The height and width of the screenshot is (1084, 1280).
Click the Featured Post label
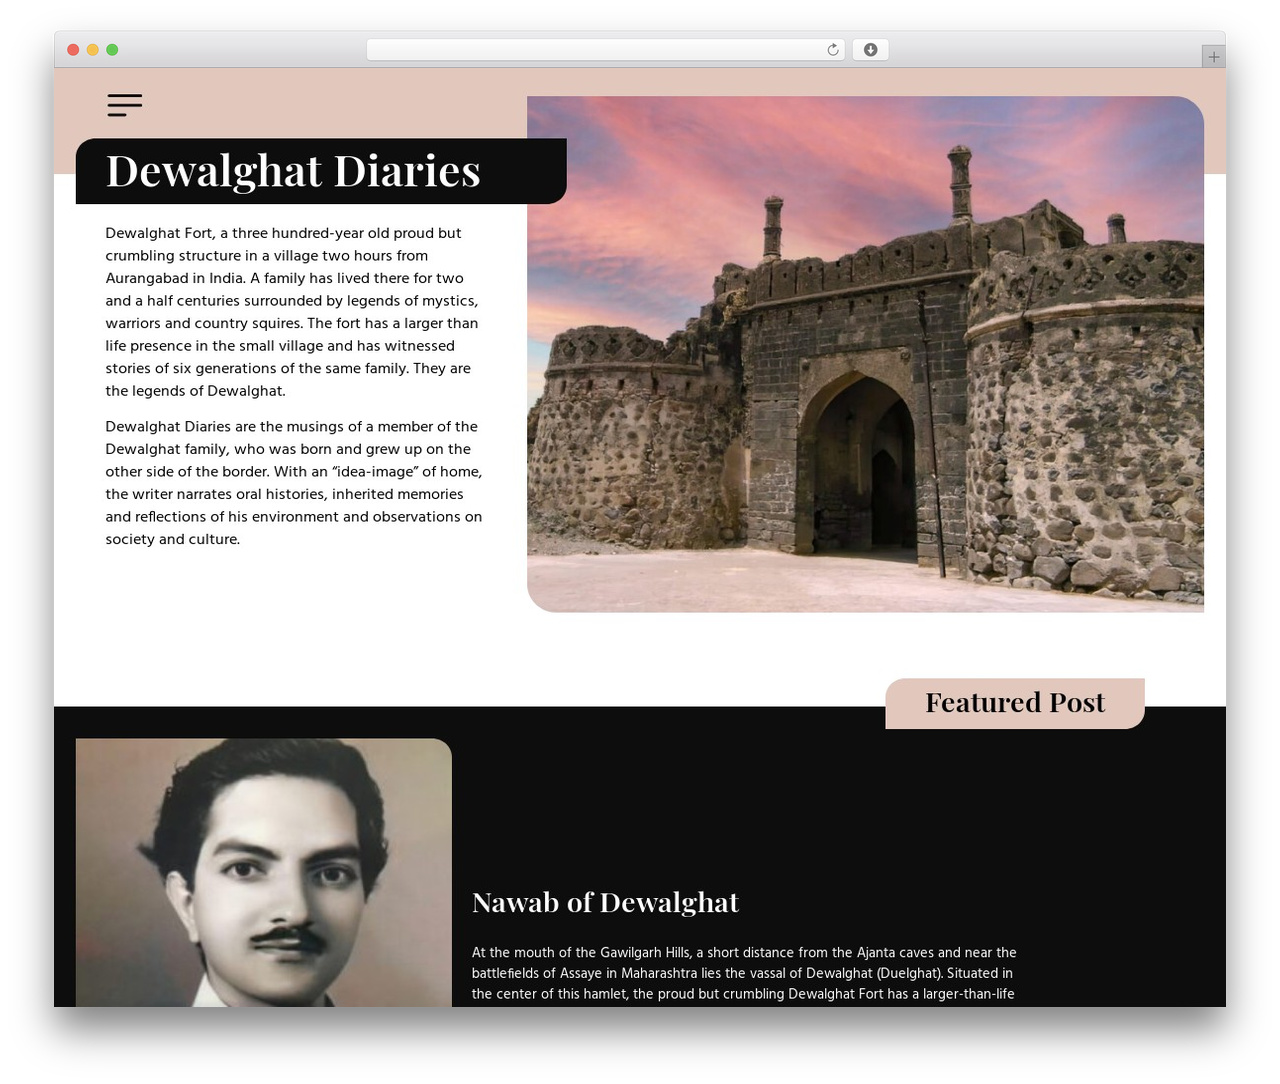pos(1015,703)
